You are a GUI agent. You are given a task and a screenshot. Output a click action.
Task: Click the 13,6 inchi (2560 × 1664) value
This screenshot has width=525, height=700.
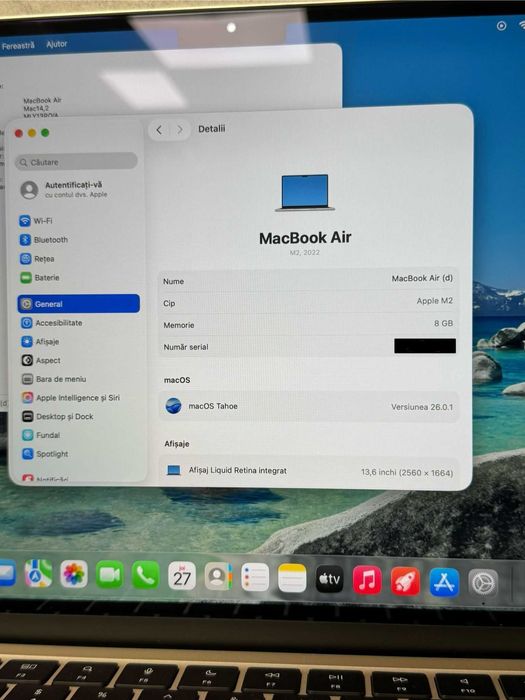click(x=407, y=472)
